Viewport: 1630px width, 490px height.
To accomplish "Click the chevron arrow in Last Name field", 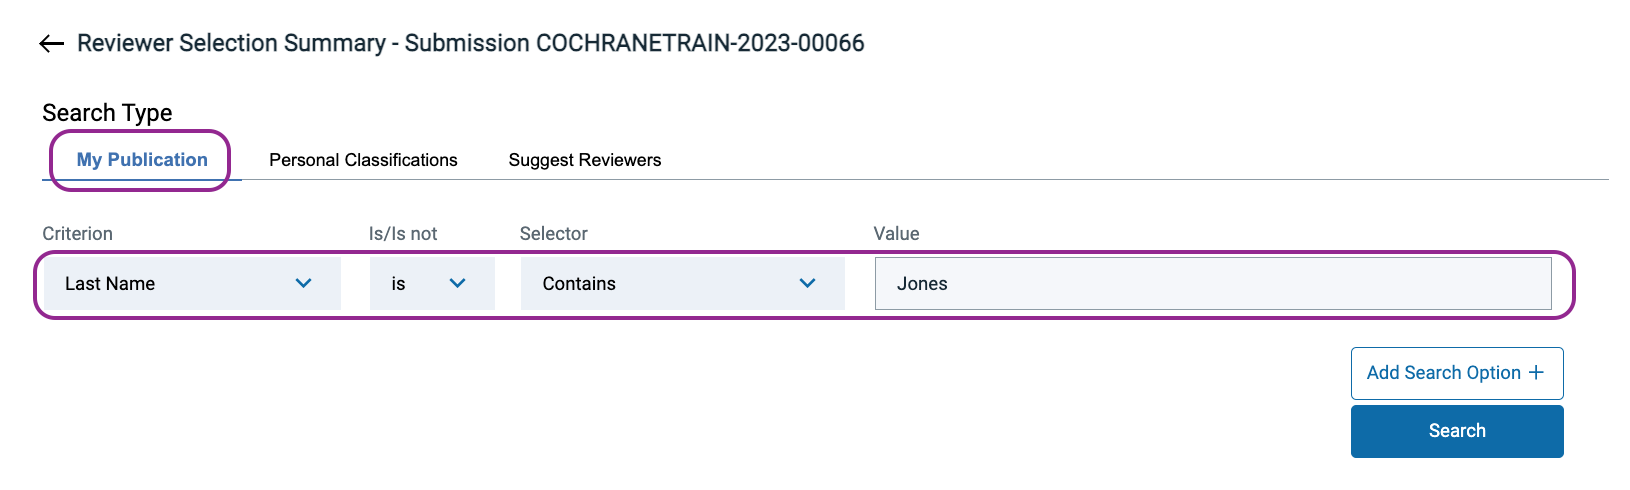I will point(304,284).
